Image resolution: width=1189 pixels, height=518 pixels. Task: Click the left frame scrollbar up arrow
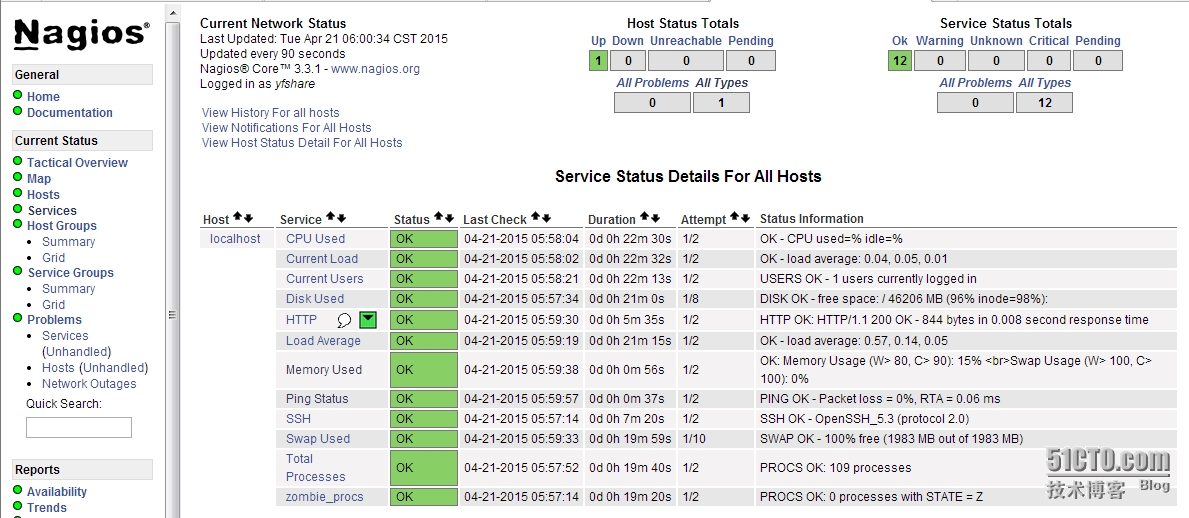coord(173,13)
